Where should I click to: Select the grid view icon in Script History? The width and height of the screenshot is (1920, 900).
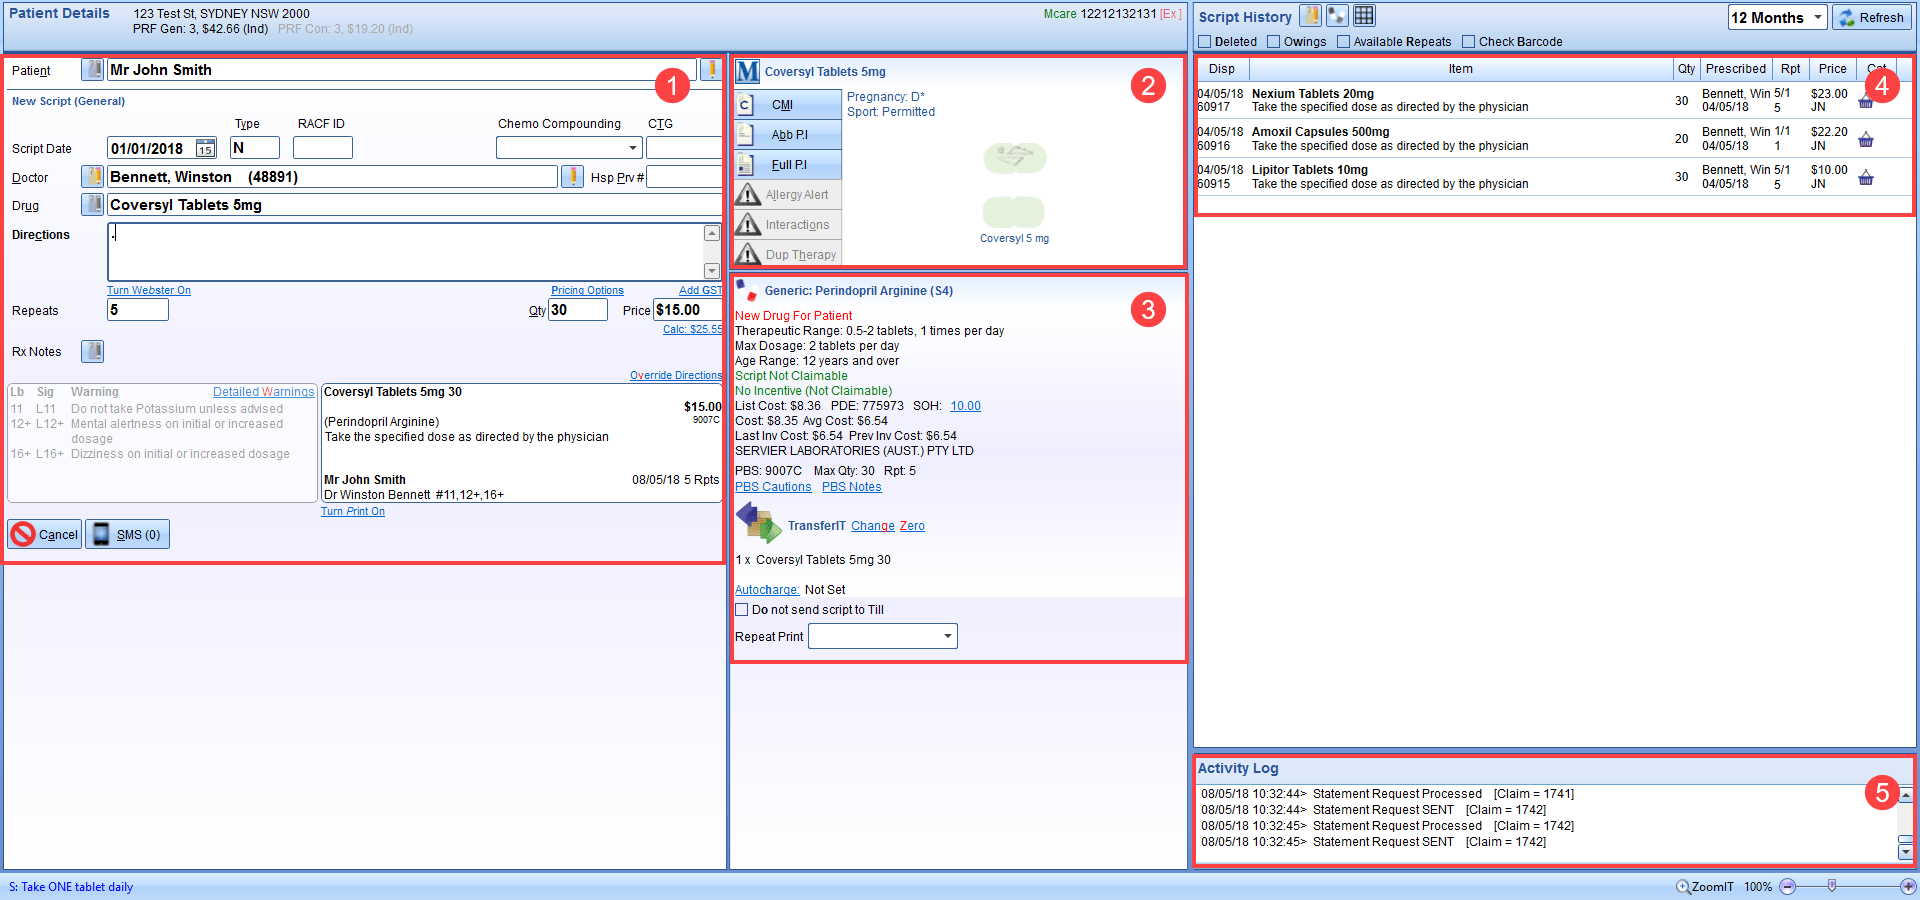click(1363, 15)
